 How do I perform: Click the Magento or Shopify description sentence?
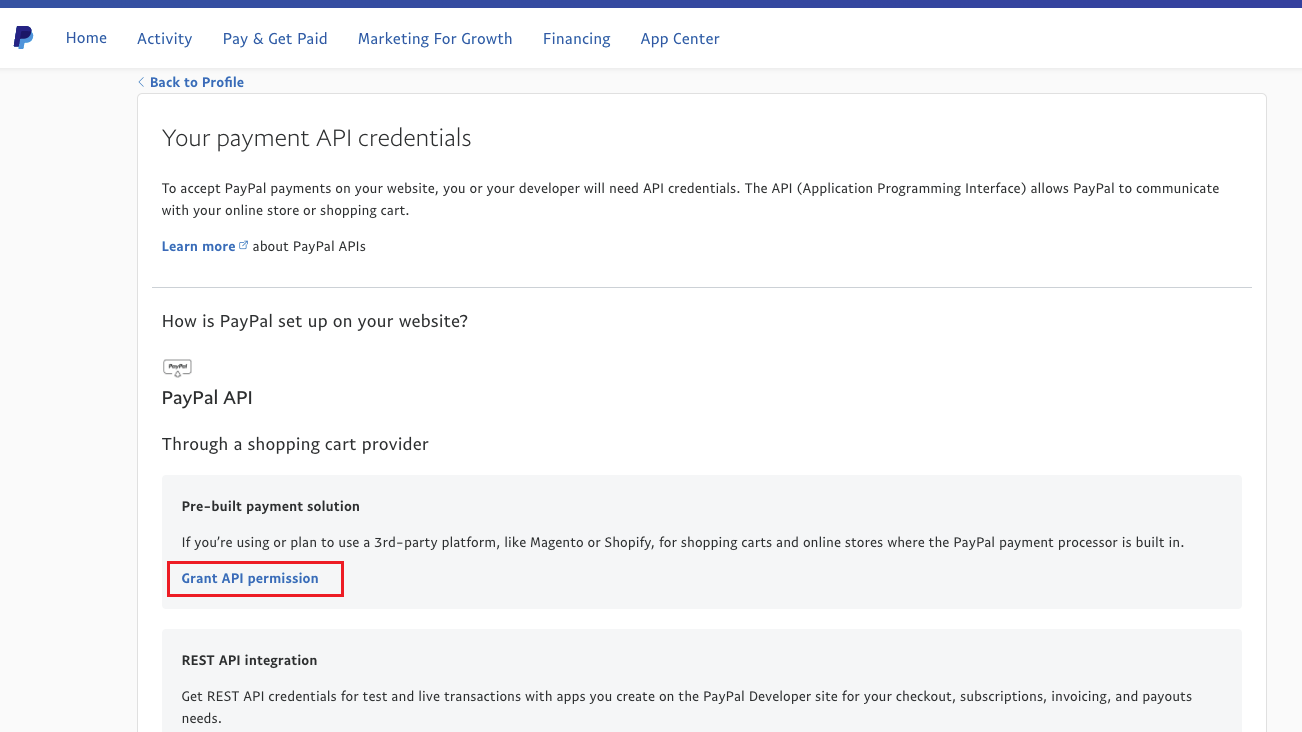(682, 542)
